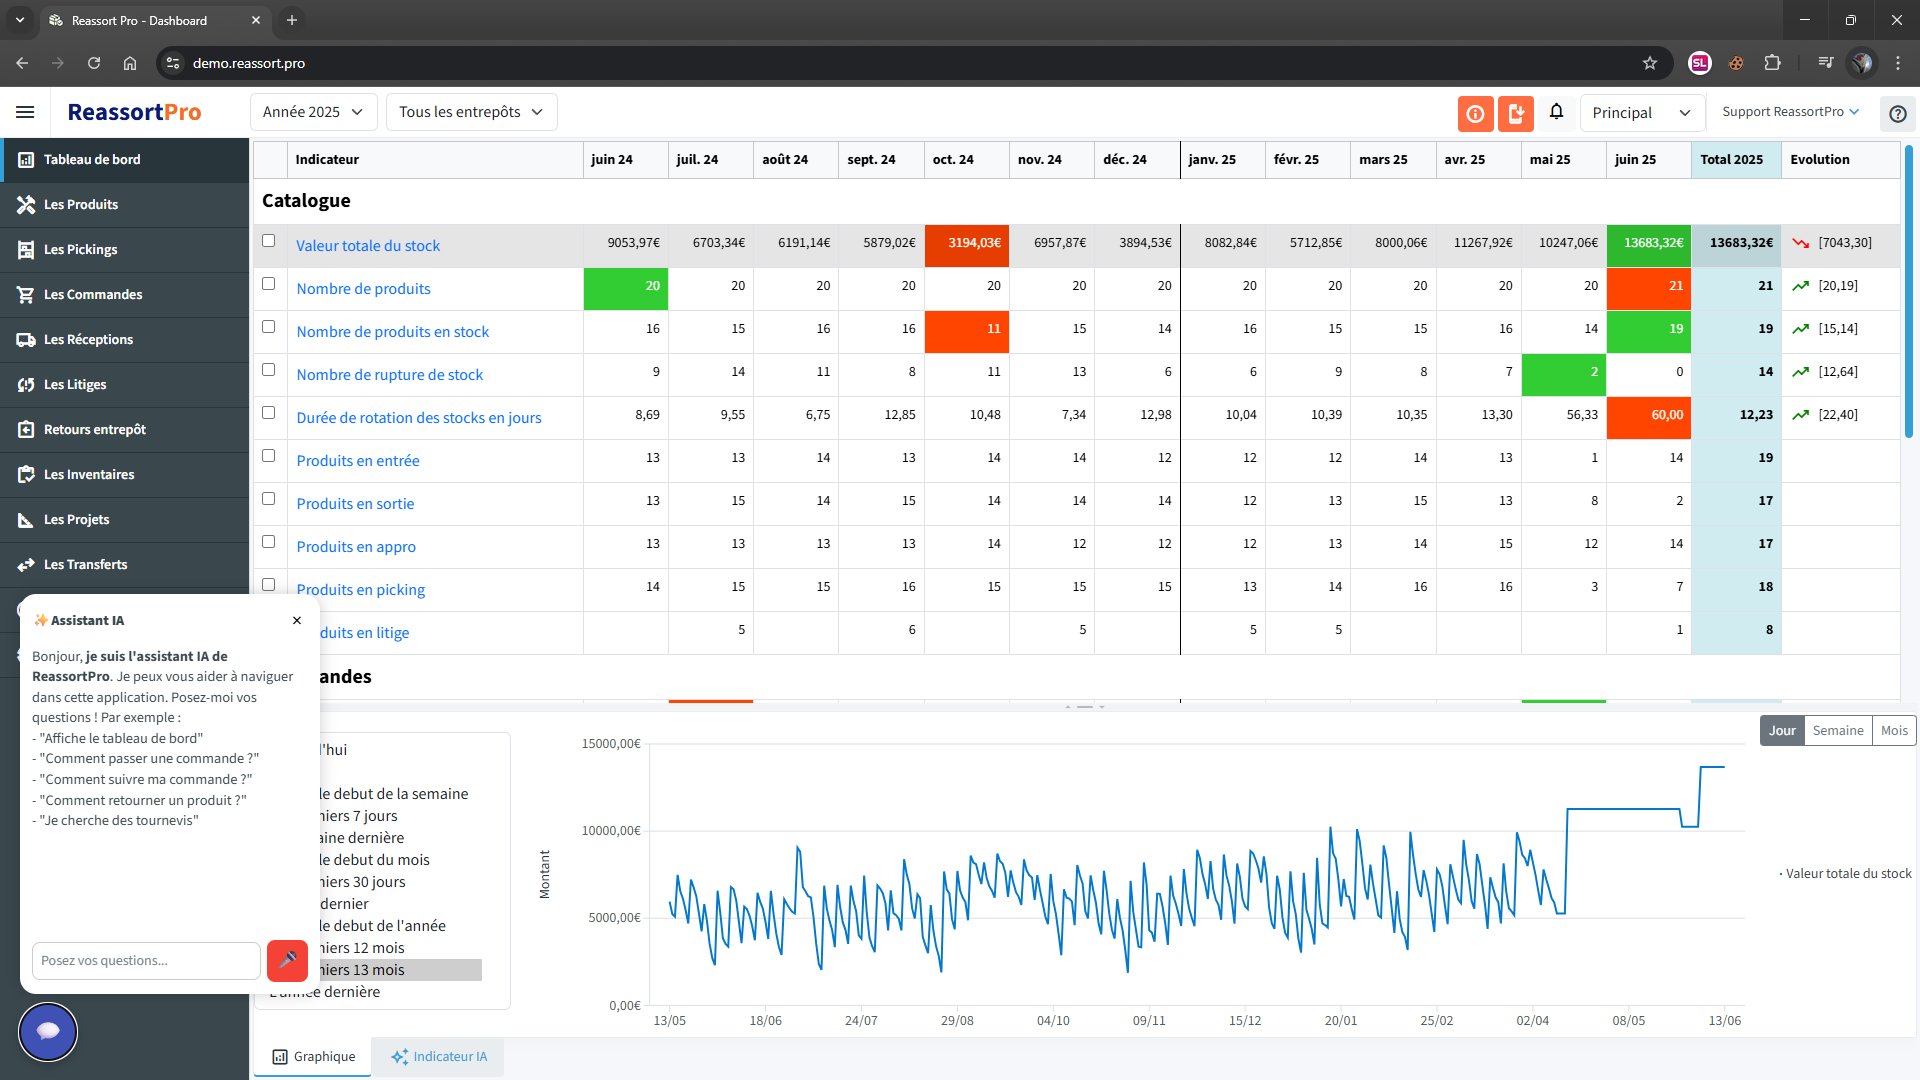Viewport: 1920px width, 1080px height.
Task: Open the help question mark icon
Action: click(x=1897, y=114)
